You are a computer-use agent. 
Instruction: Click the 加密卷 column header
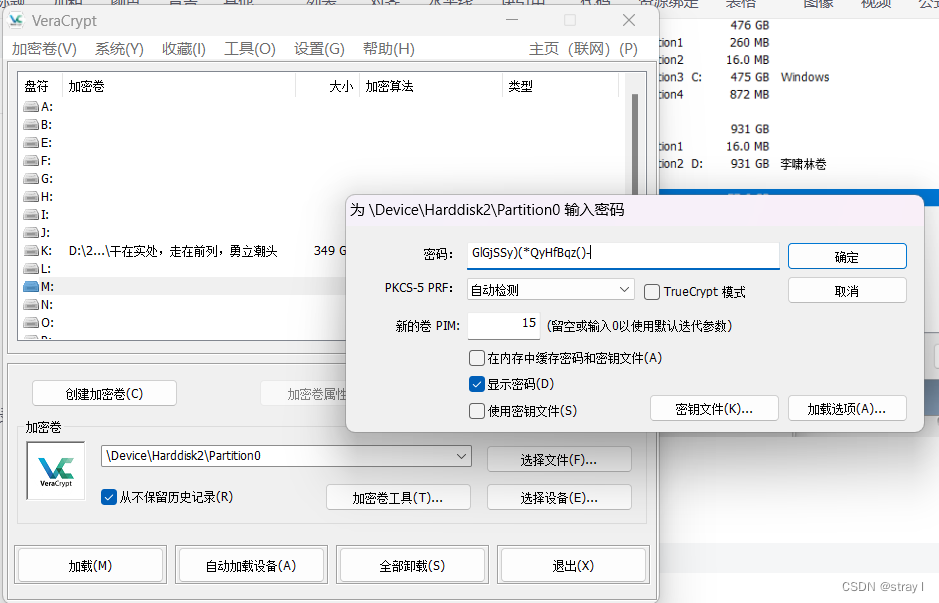pyautogui.click(x=178, y=86)
